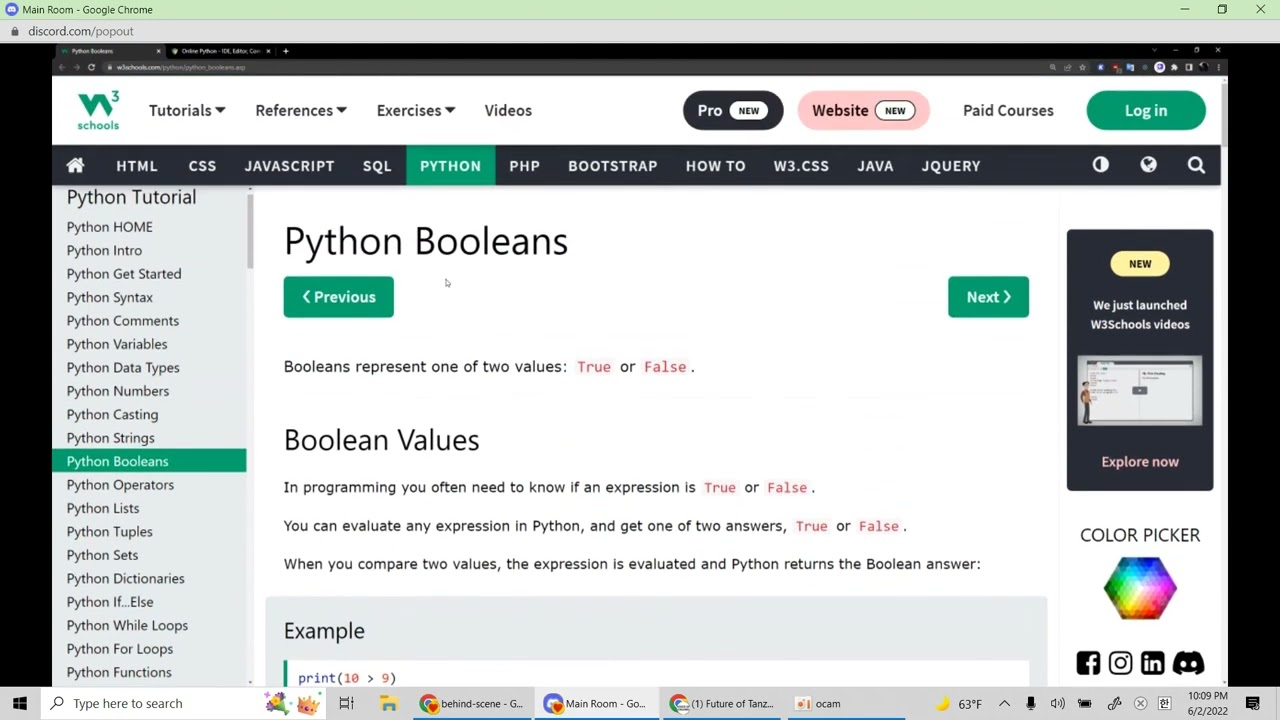Open the hexagon color picker
This screenshot has width=1280, height=720.
click(x=1140, y=588)
